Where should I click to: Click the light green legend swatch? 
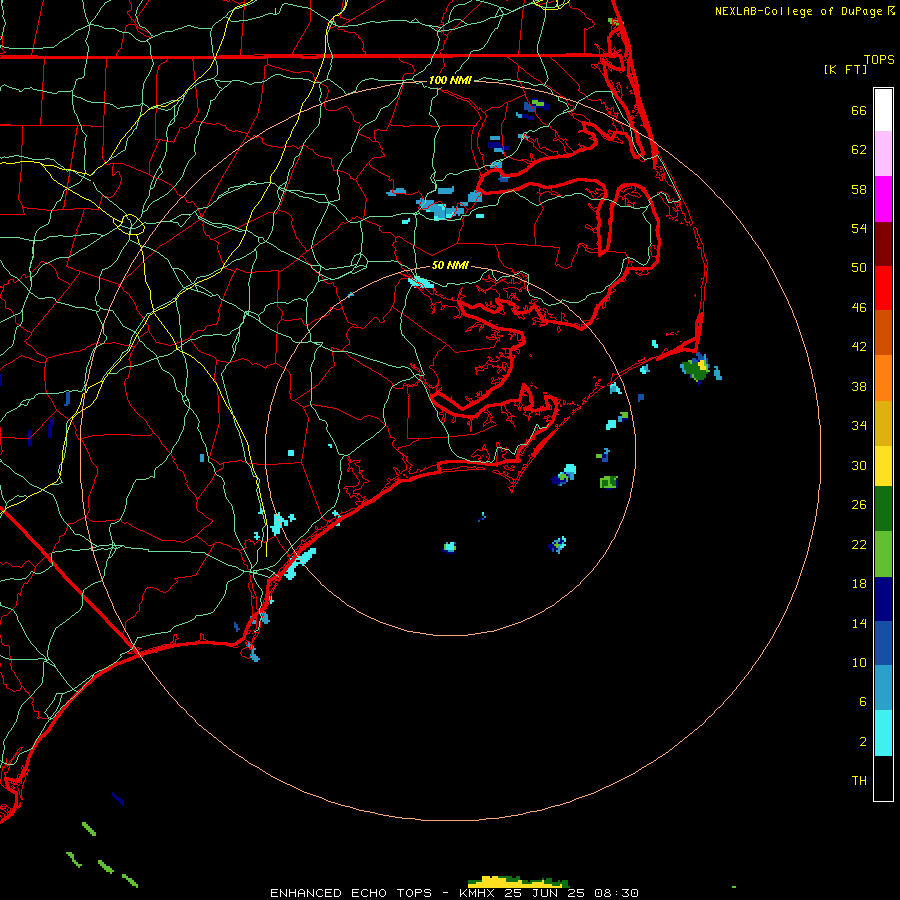pyautogui.click(x=883, y=554)
